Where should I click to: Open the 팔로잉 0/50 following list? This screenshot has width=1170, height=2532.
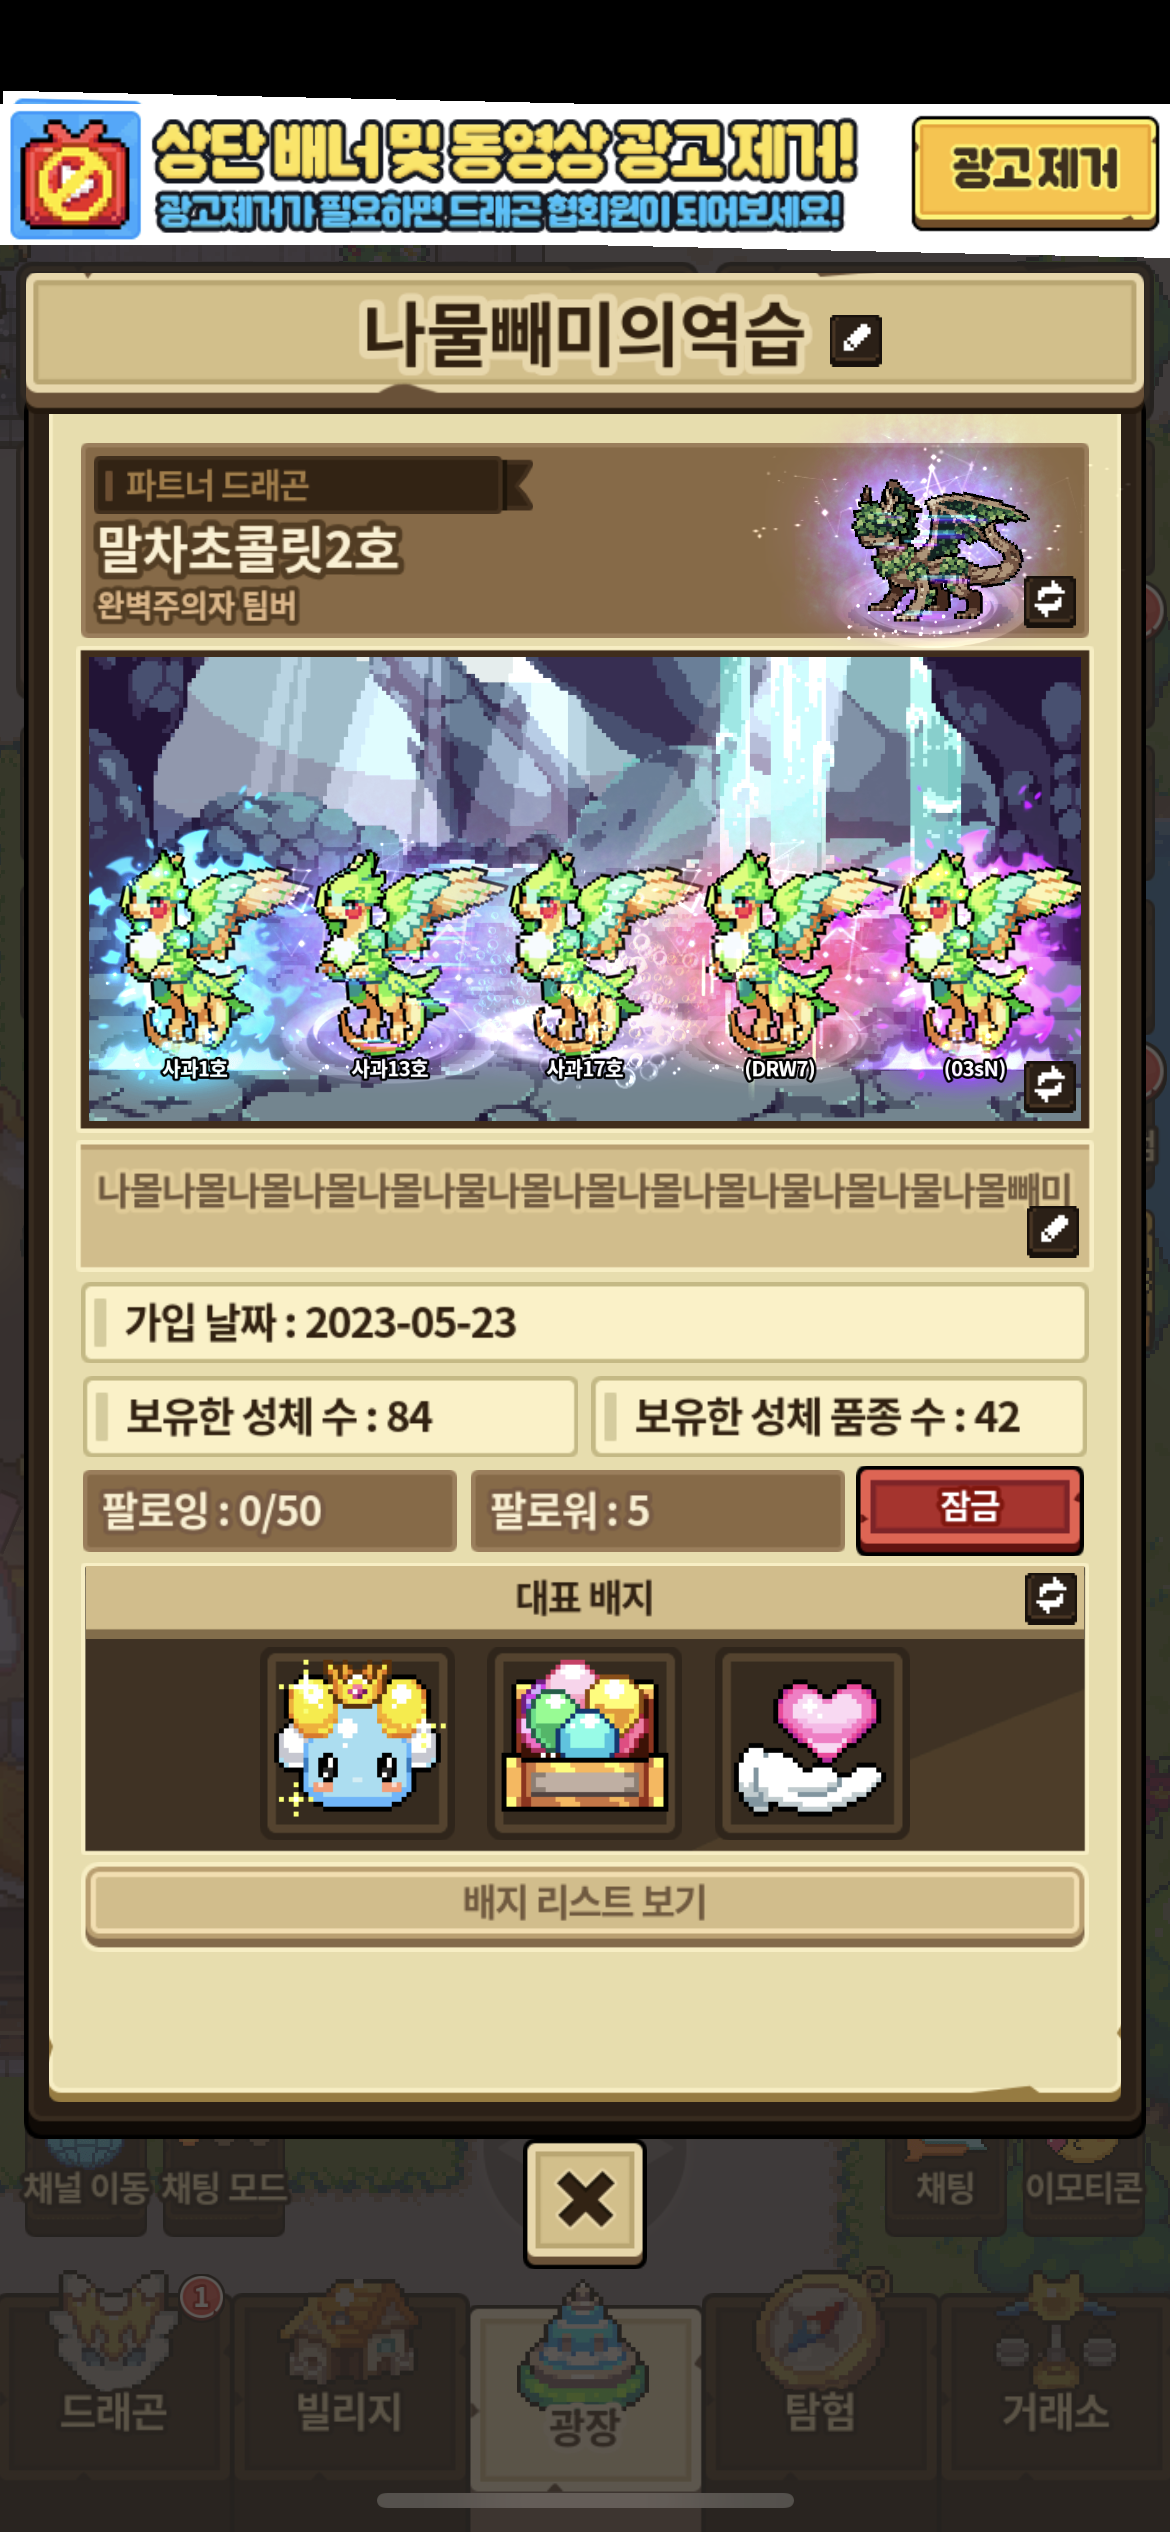click(270, 1511)
